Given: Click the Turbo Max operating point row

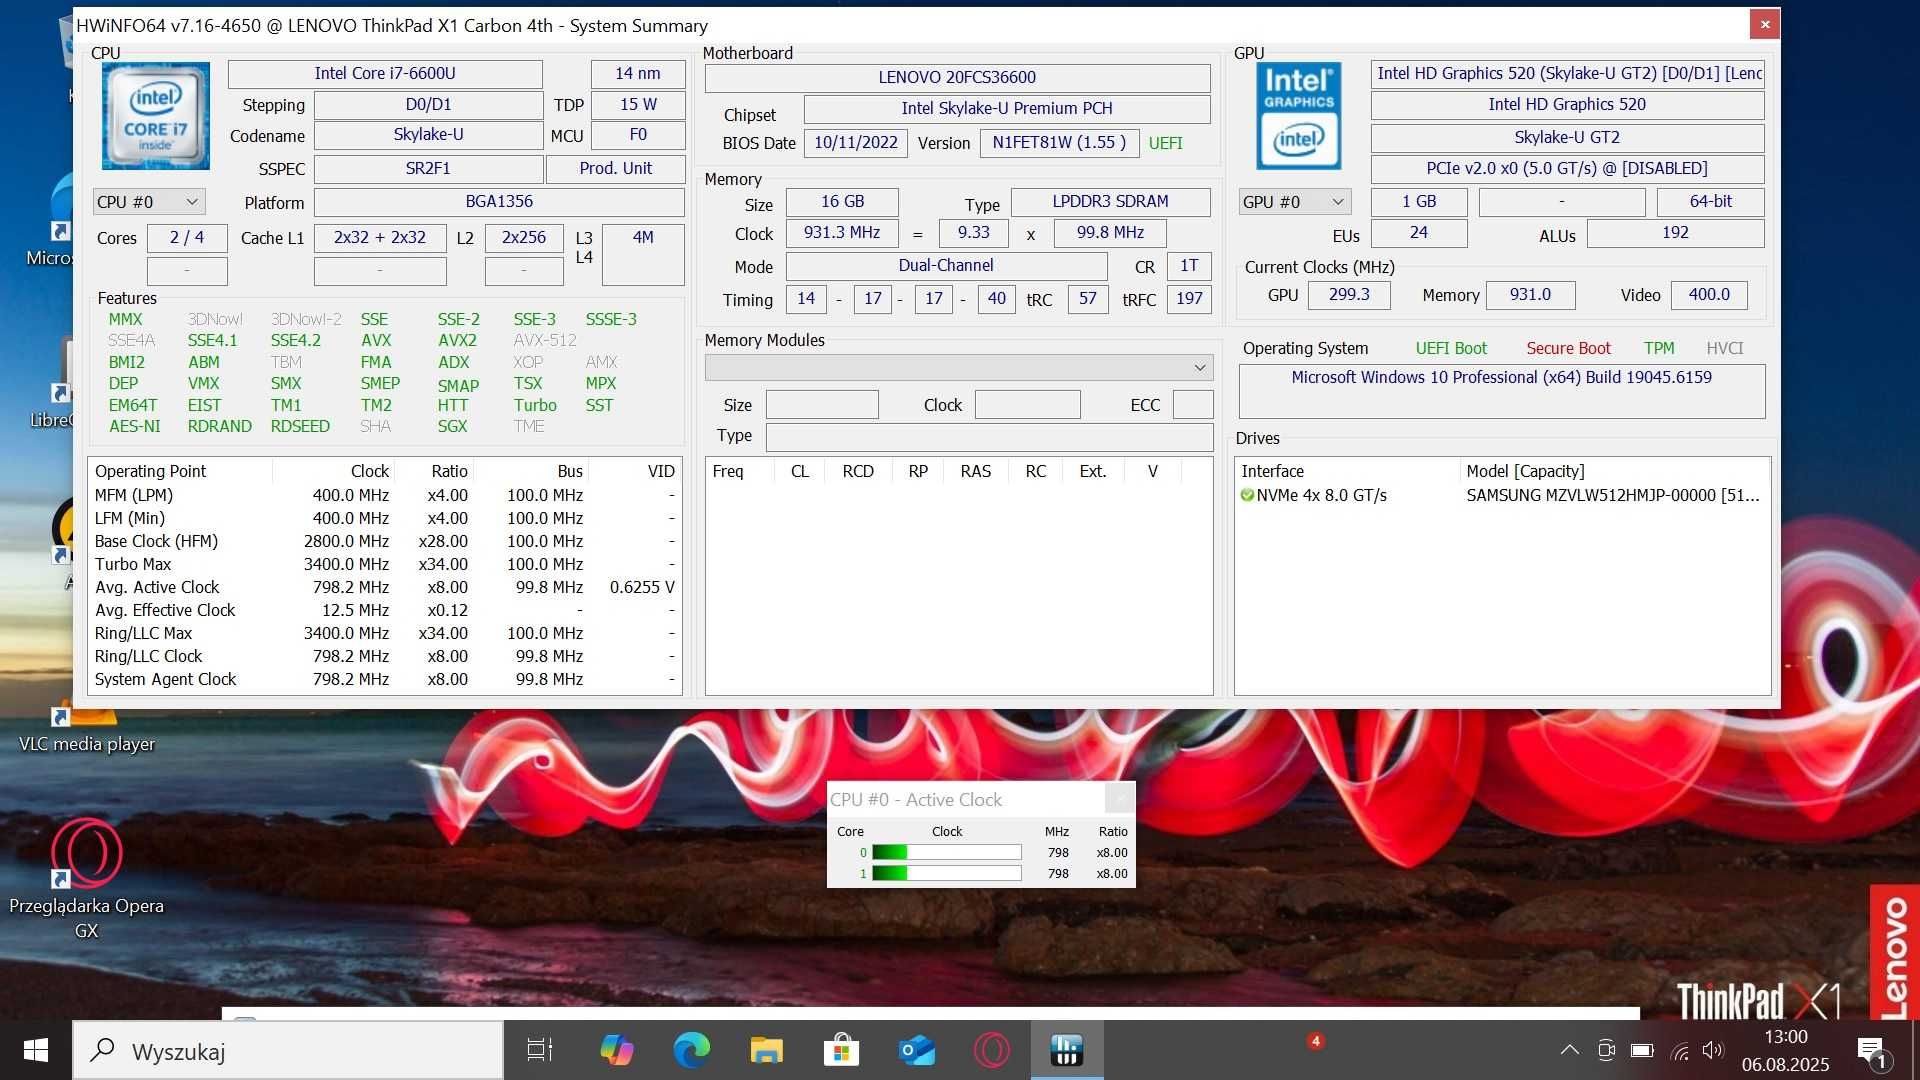Looking at the screenshot, I should 385,564.
